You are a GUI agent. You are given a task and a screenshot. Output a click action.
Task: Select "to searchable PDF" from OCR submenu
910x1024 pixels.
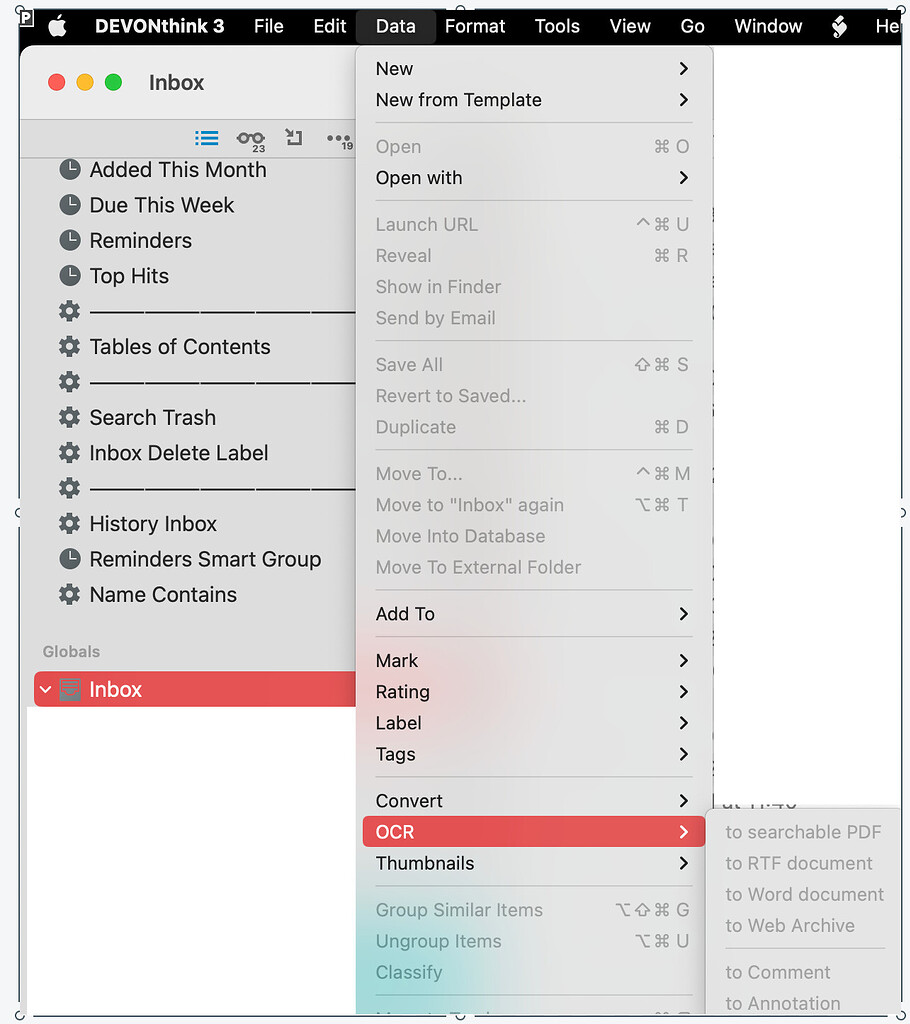pos(803,831)
